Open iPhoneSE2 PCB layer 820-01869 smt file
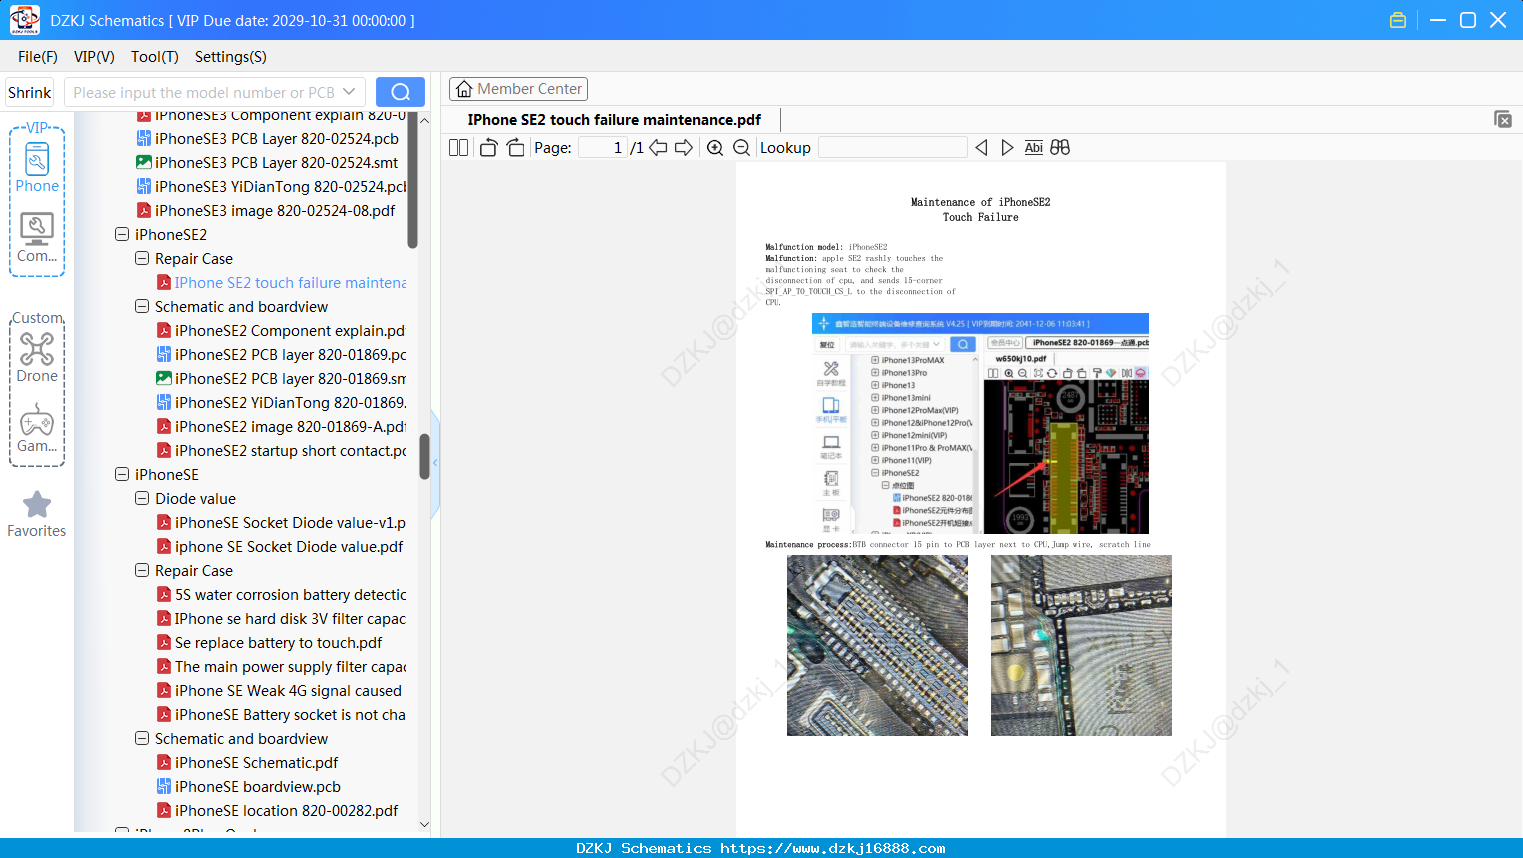This screenshot has width=1523, height=858. pos(281,379)
